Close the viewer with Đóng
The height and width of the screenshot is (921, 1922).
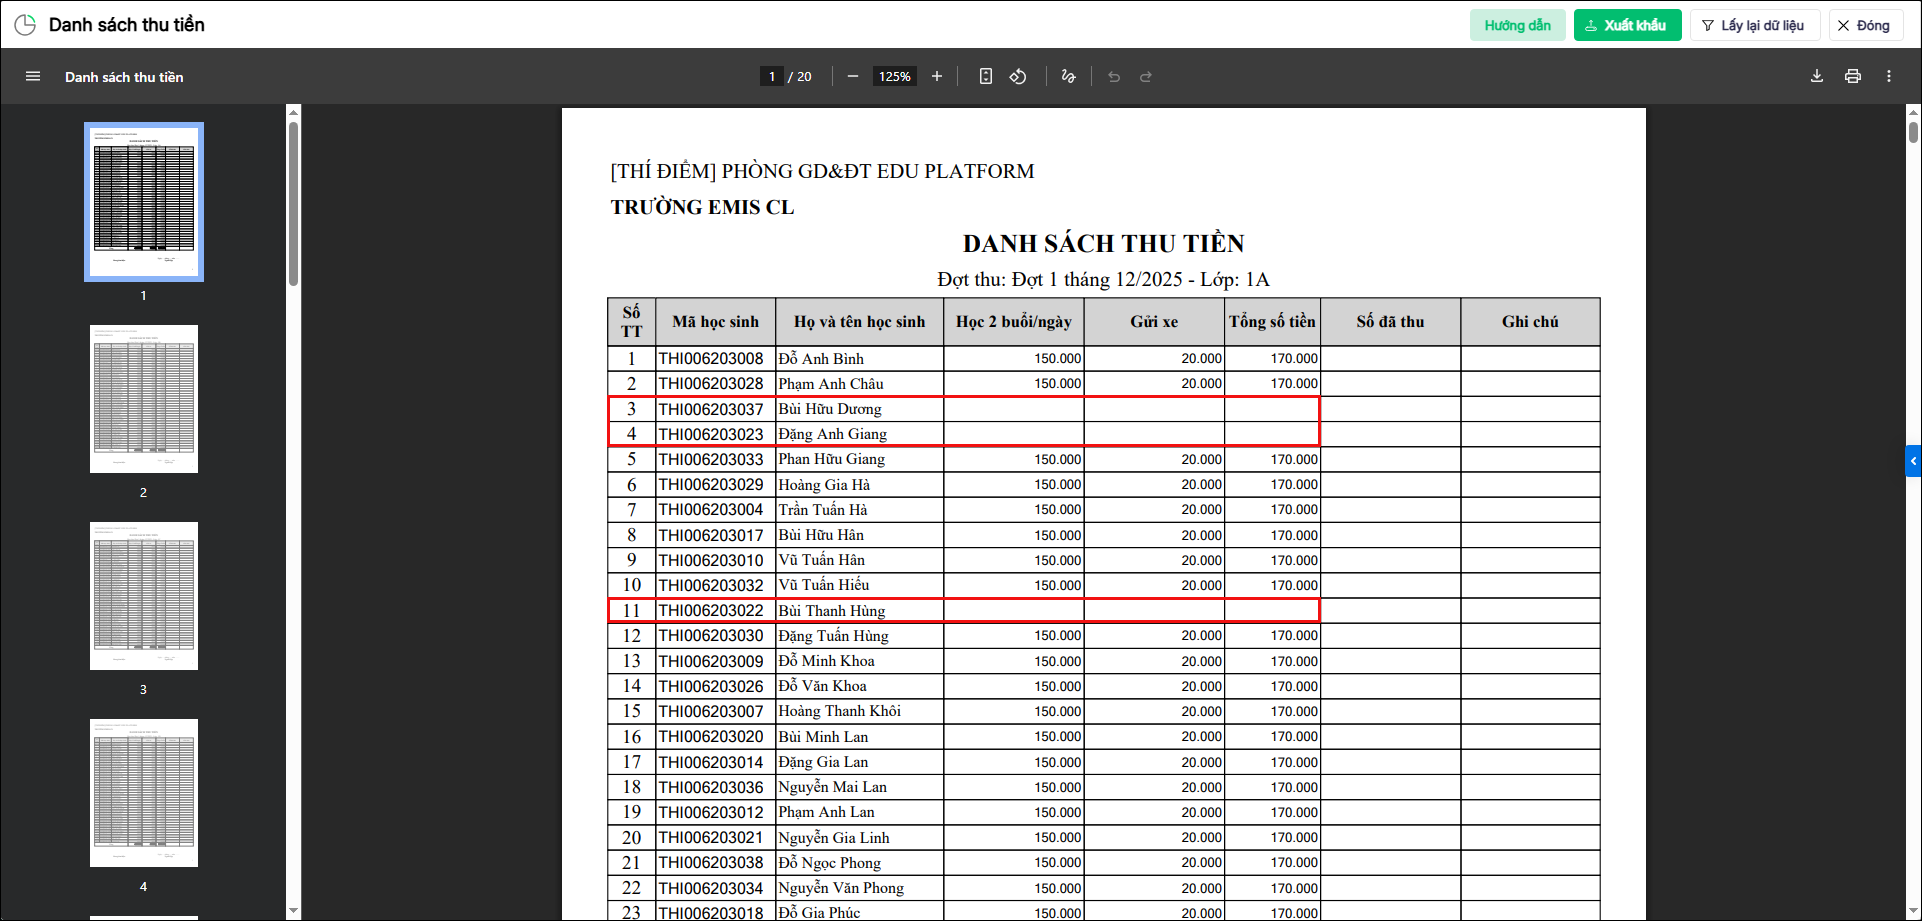(1864, 25)
